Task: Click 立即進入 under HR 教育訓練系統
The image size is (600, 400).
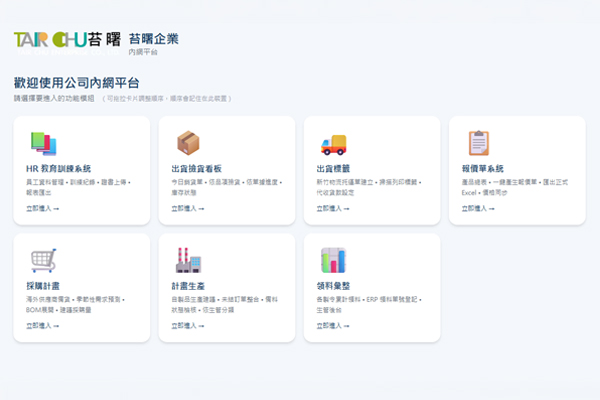Action: coord(42,209)
